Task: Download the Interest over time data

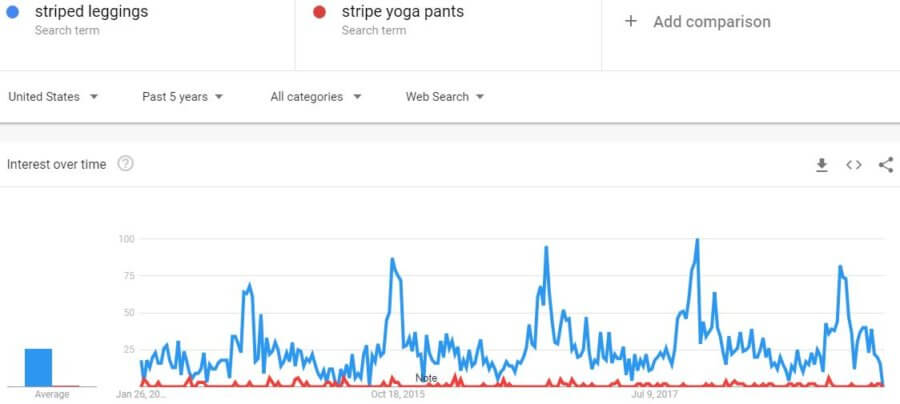Action: (x=822, y=165)
